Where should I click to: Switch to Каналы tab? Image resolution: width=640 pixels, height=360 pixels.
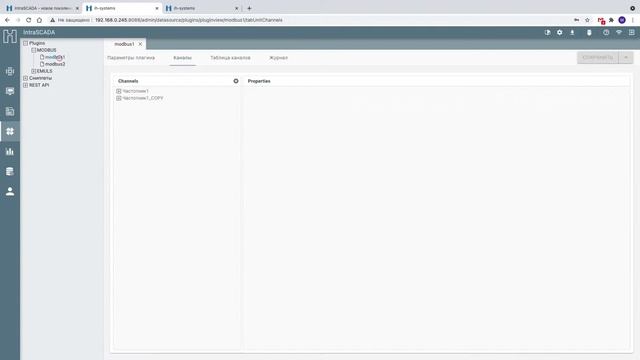click(x=182, y=58)
